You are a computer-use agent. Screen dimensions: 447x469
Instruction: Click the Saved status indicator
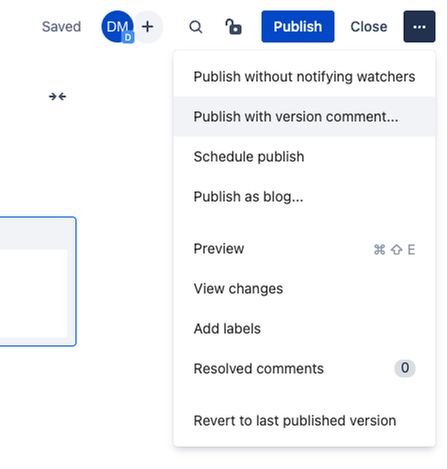(61, 27)
